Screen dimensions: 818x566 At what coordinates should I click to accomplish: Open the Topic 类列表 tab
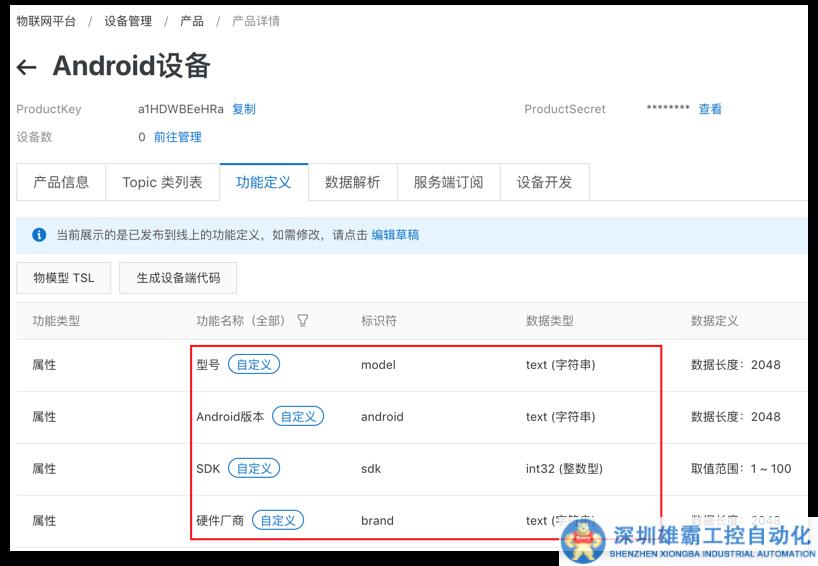(162, 182)
